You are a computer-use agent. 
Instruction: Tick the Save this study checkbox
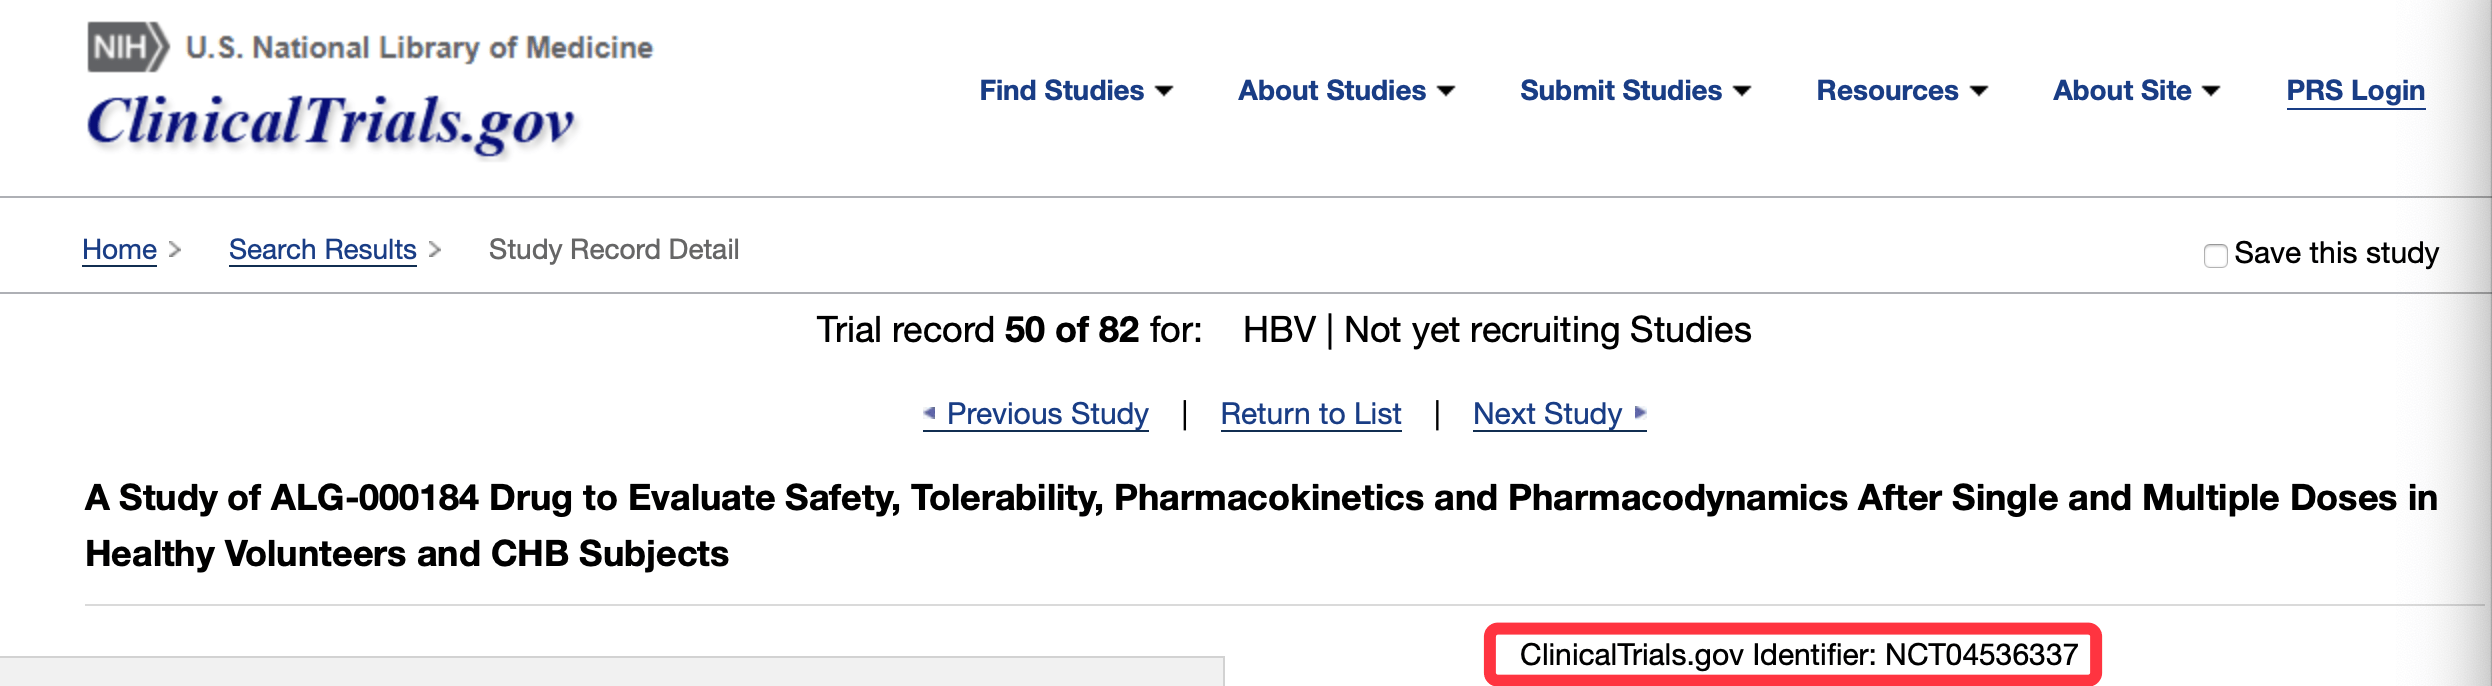pos(2215,255)
